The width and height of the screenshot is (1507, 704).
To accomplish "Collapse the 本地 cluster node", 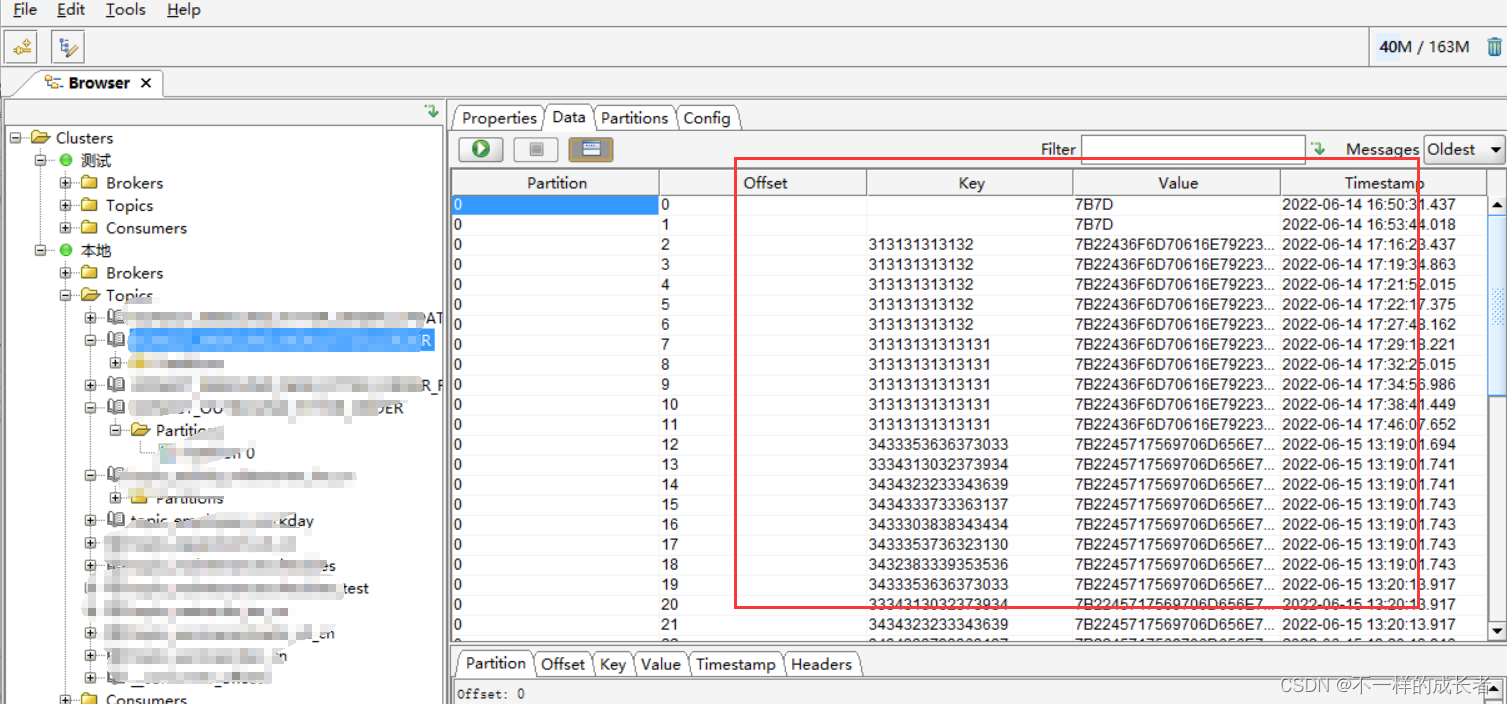I will [40, 250].
